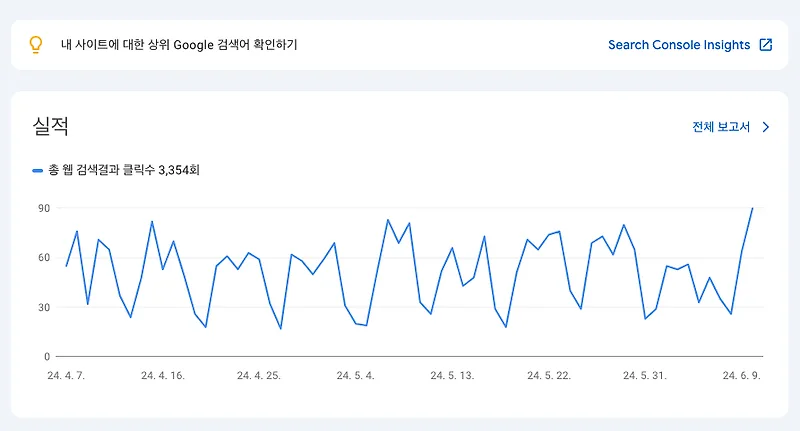Select the 24. 4. 7. date label
This screenshot has width=800, height=431.
[66, 376]
